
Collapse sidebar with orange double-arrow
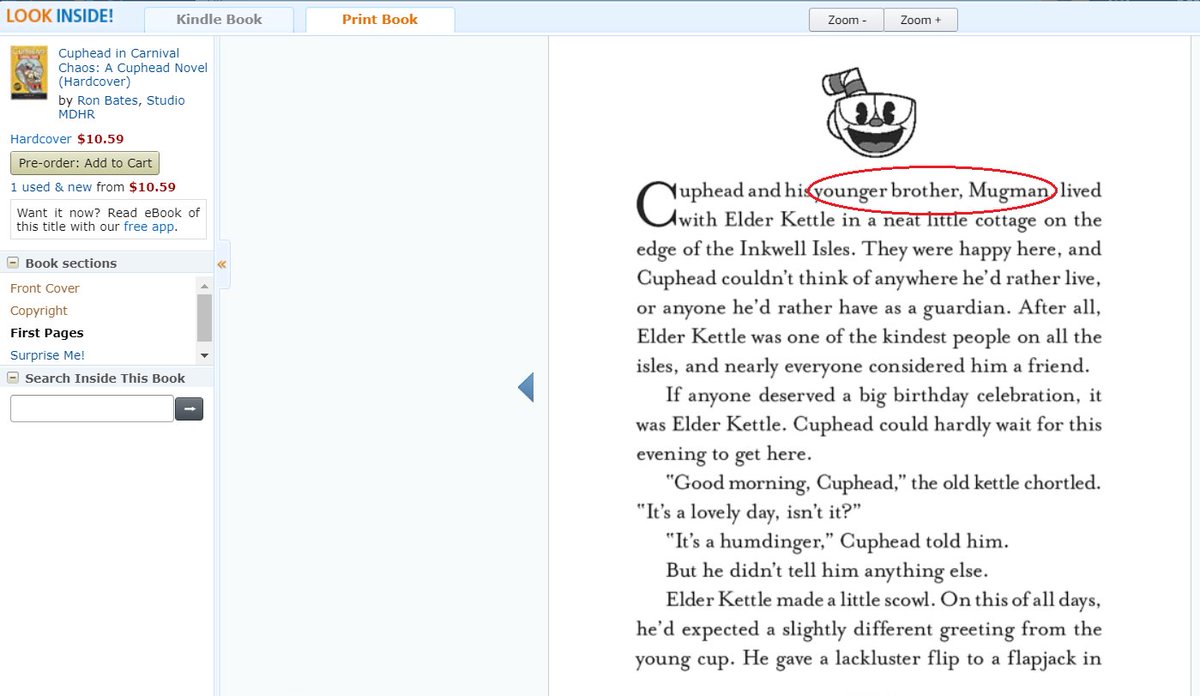(222, 264)
